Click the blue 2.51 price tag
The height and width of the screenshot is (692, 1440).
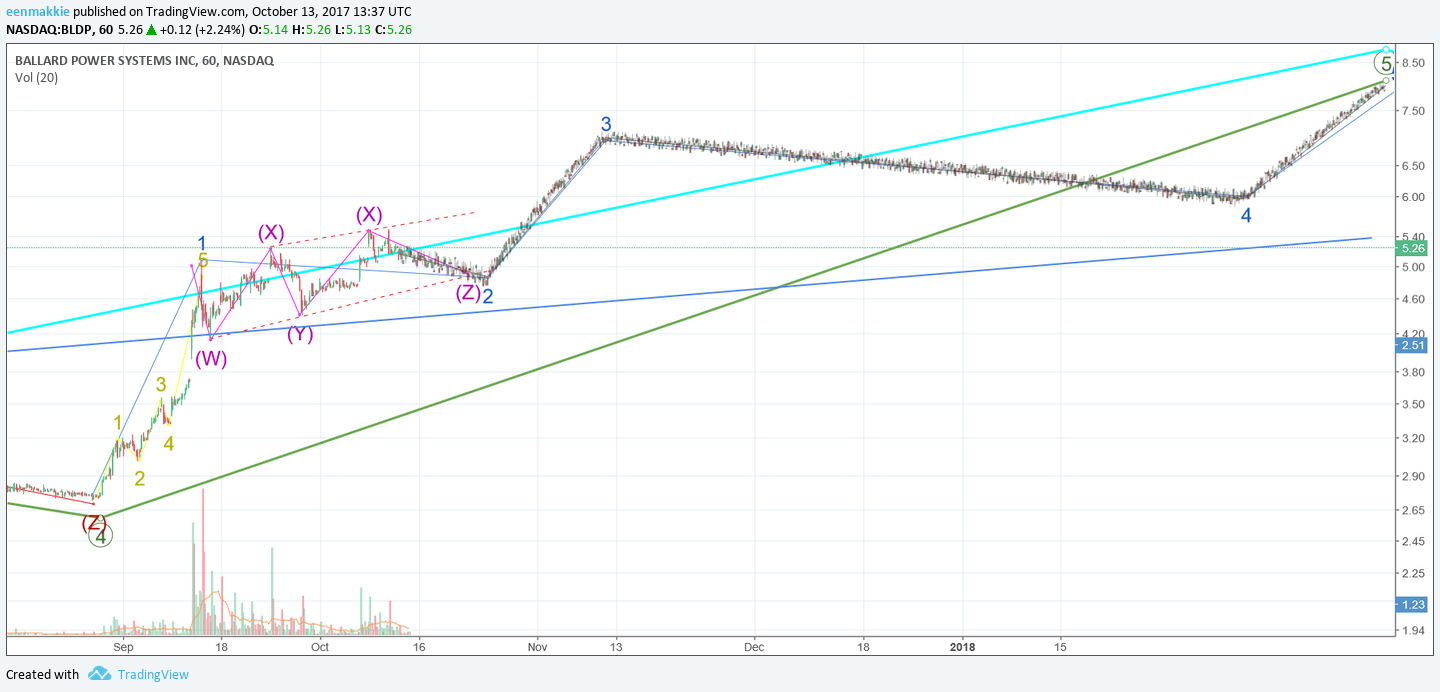pos(1413,345)
